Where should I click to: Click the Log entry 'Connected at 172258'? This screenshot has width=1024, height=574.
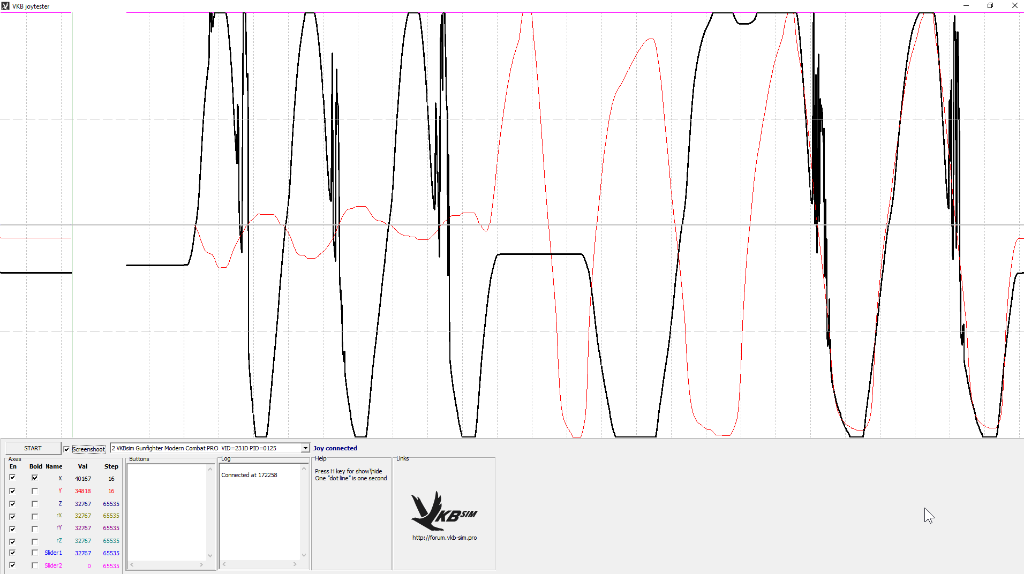pyautogui.click(x=249, y=474)
